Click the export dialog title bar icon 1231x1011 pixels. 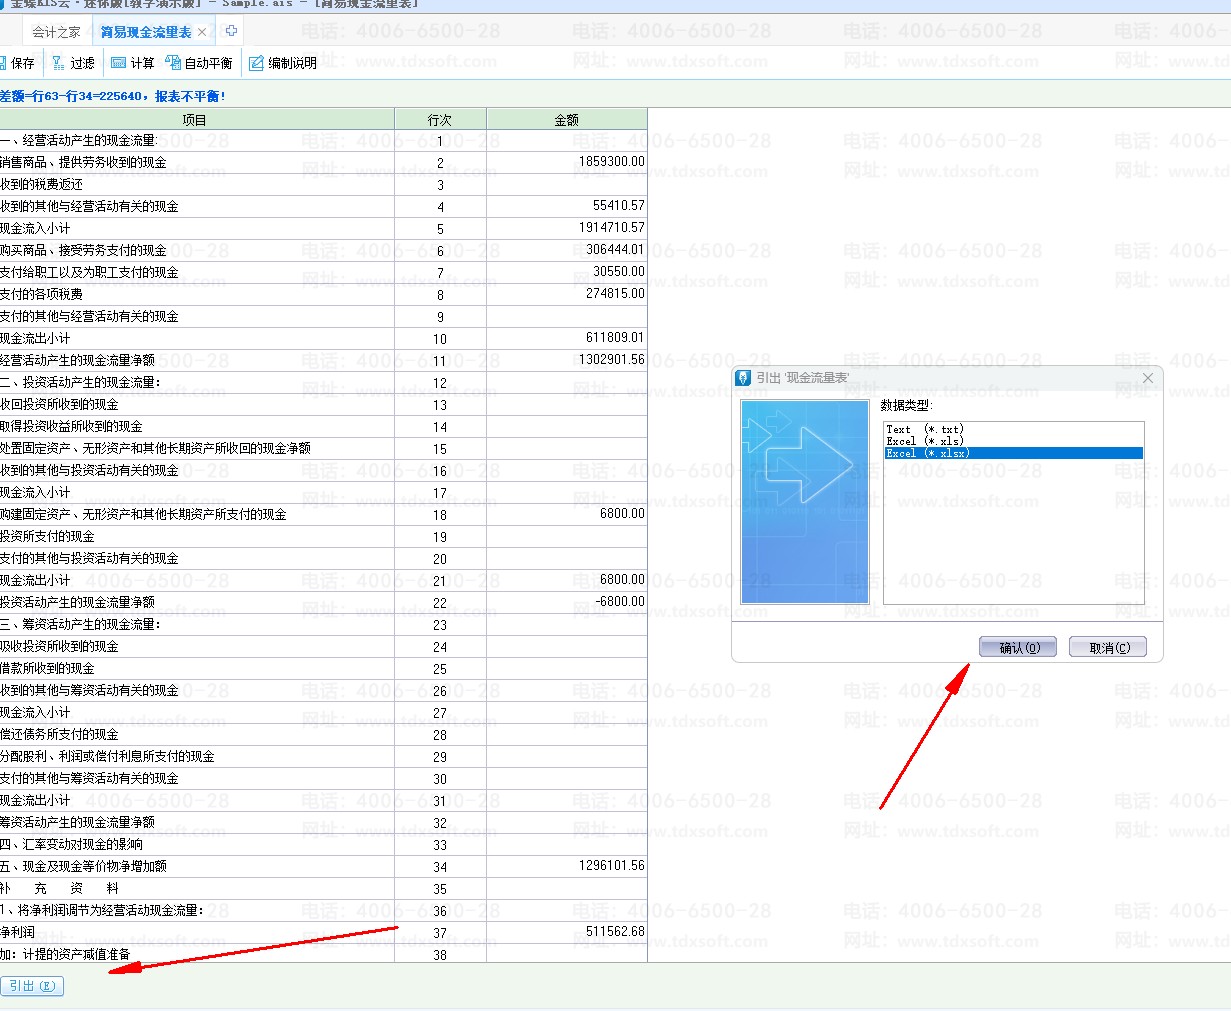click(x=743, y=378)
